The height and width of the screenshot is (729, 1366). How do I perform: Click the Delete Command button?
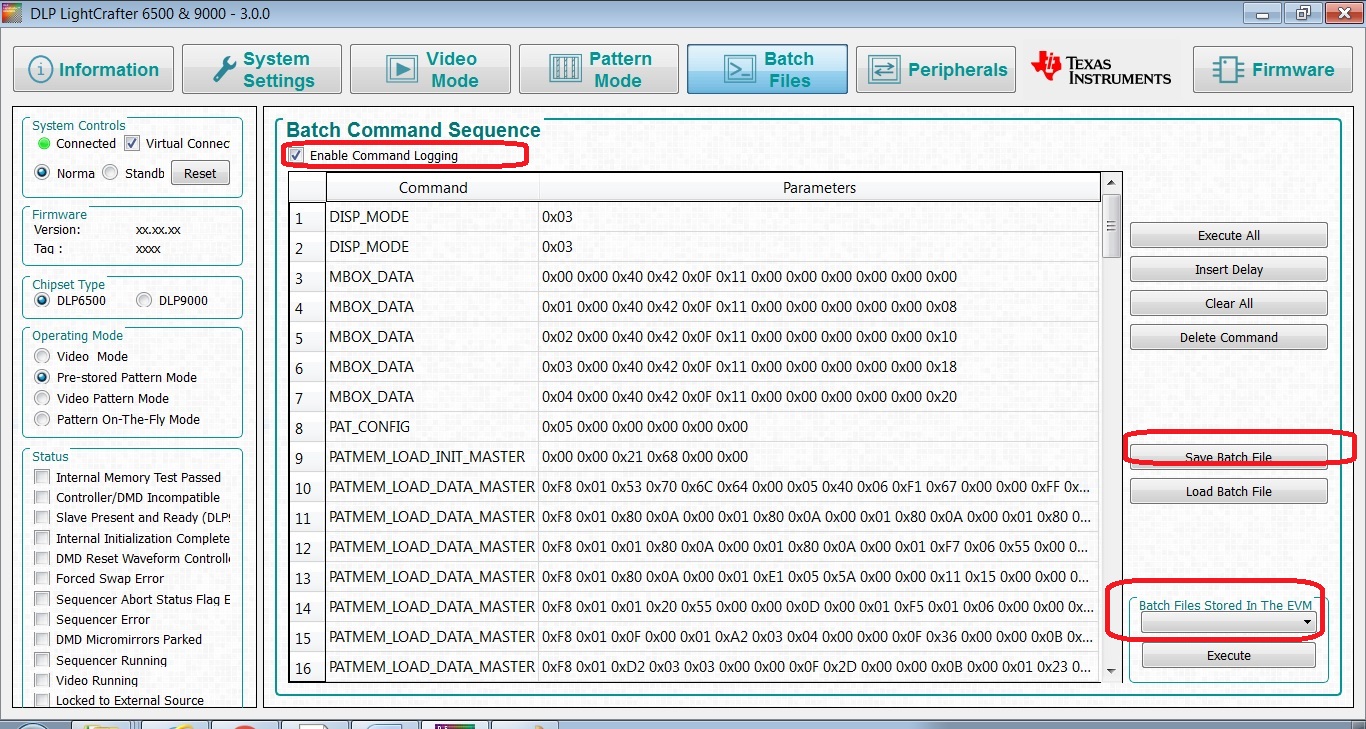click(x=1229, y=338)
